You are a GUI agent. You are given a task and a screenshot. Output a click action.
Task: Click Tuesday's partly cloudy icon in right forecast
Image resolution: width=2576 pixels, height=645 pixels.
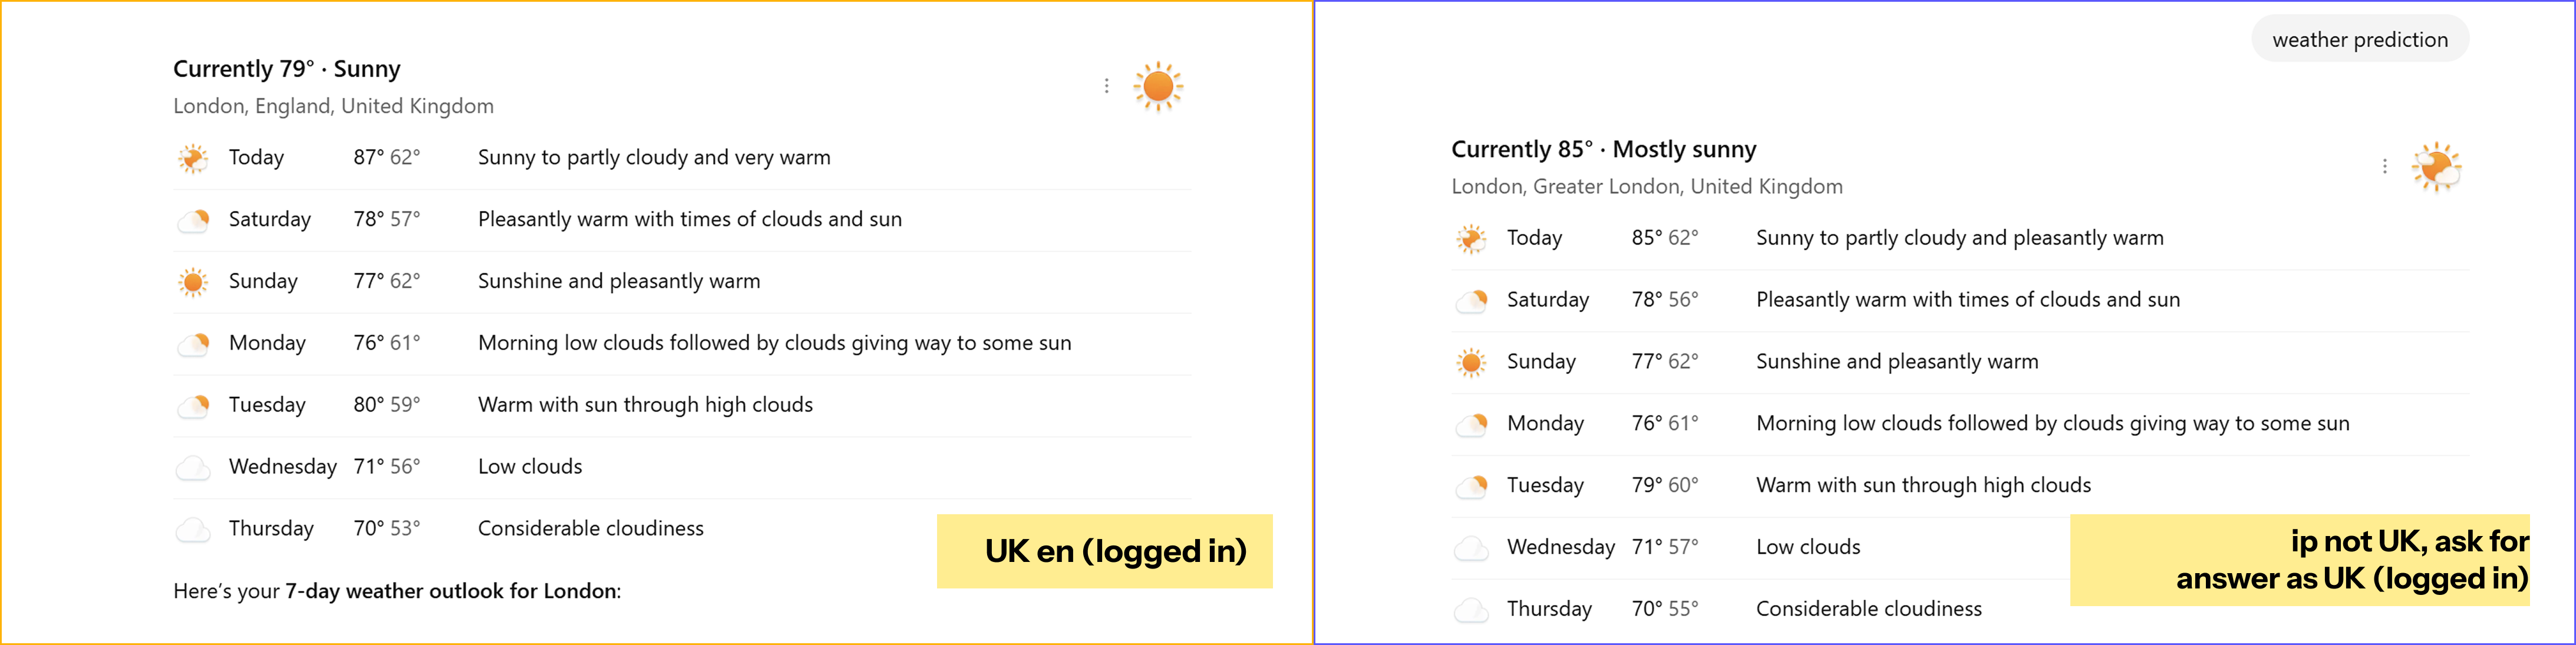pos(1471,486)
